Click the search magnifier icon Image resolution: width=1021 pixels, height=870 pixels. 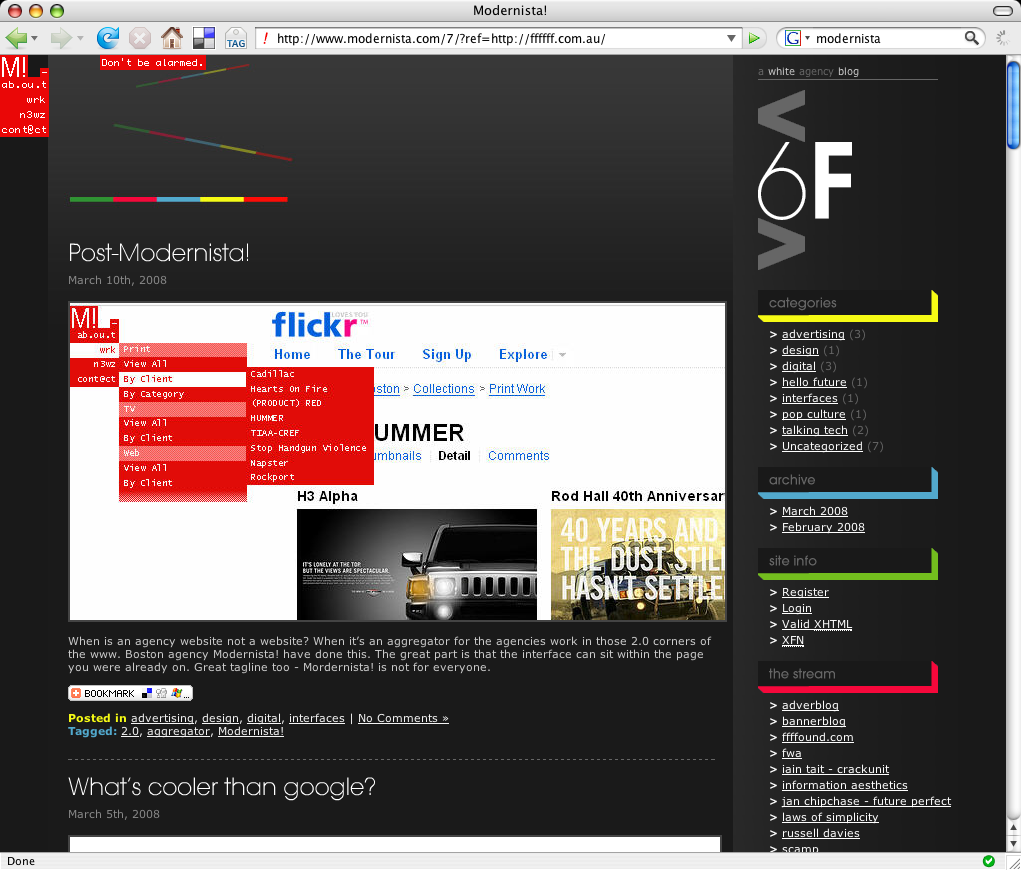point(971,38)
